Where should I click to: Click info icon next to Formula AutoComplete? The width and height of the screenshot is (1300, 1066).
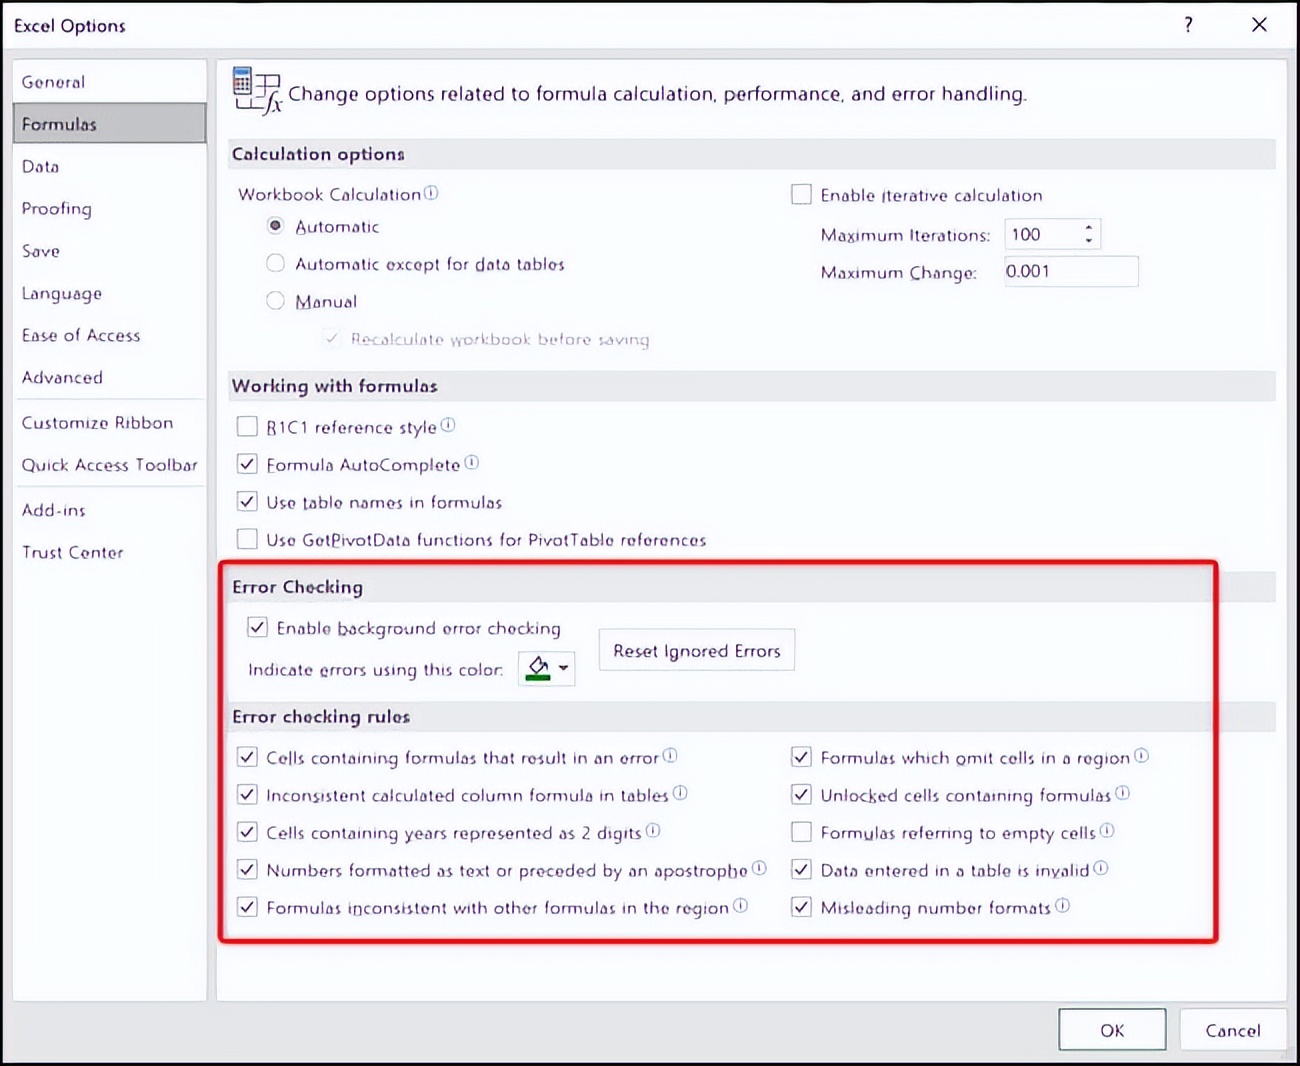click(472, 463)
